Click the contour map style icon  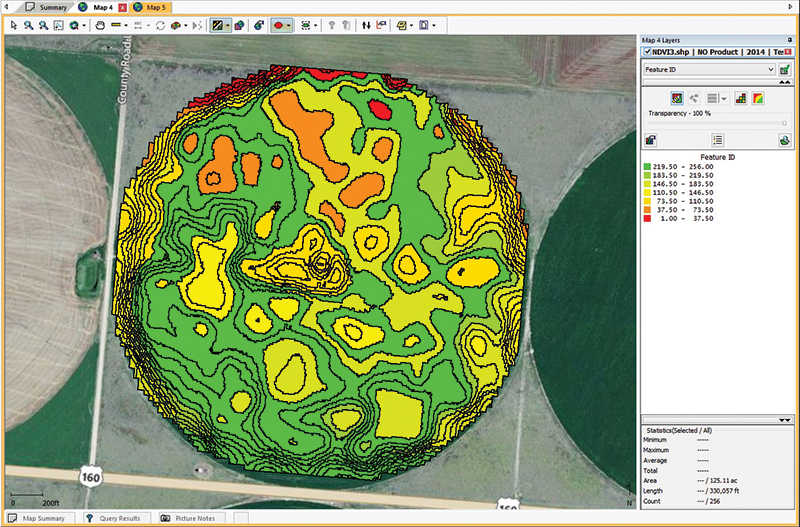676,98
